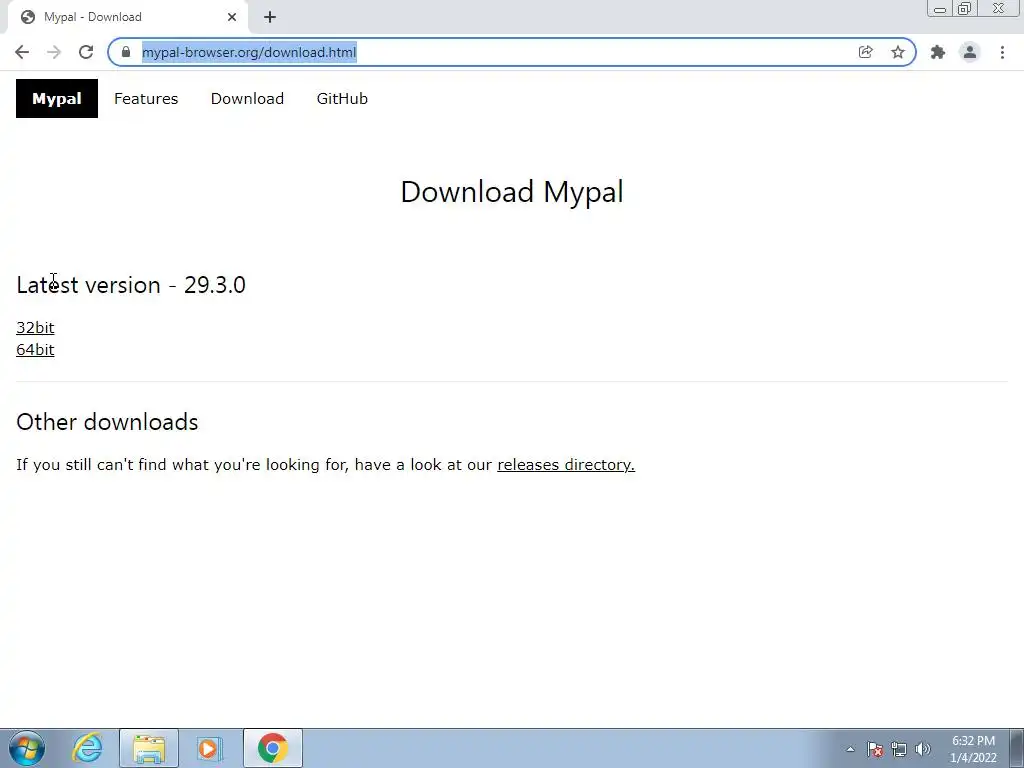
Task: Click the Other downloads heading
Action: tap(107, 422)
